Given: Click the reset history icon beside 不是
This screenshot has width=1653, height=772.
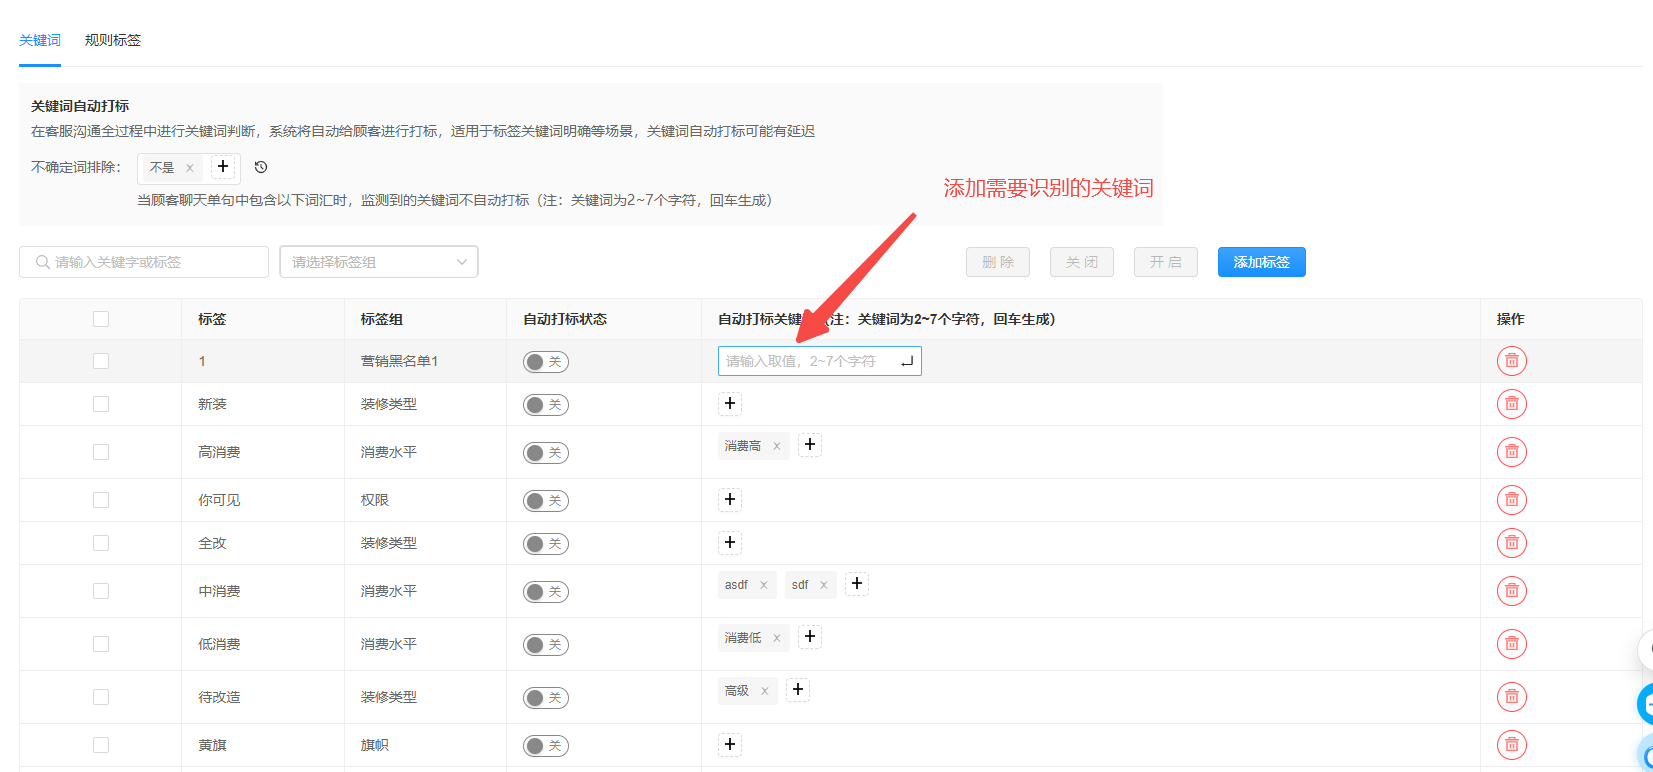Looking at the screenshot, I should click(261, 167).
